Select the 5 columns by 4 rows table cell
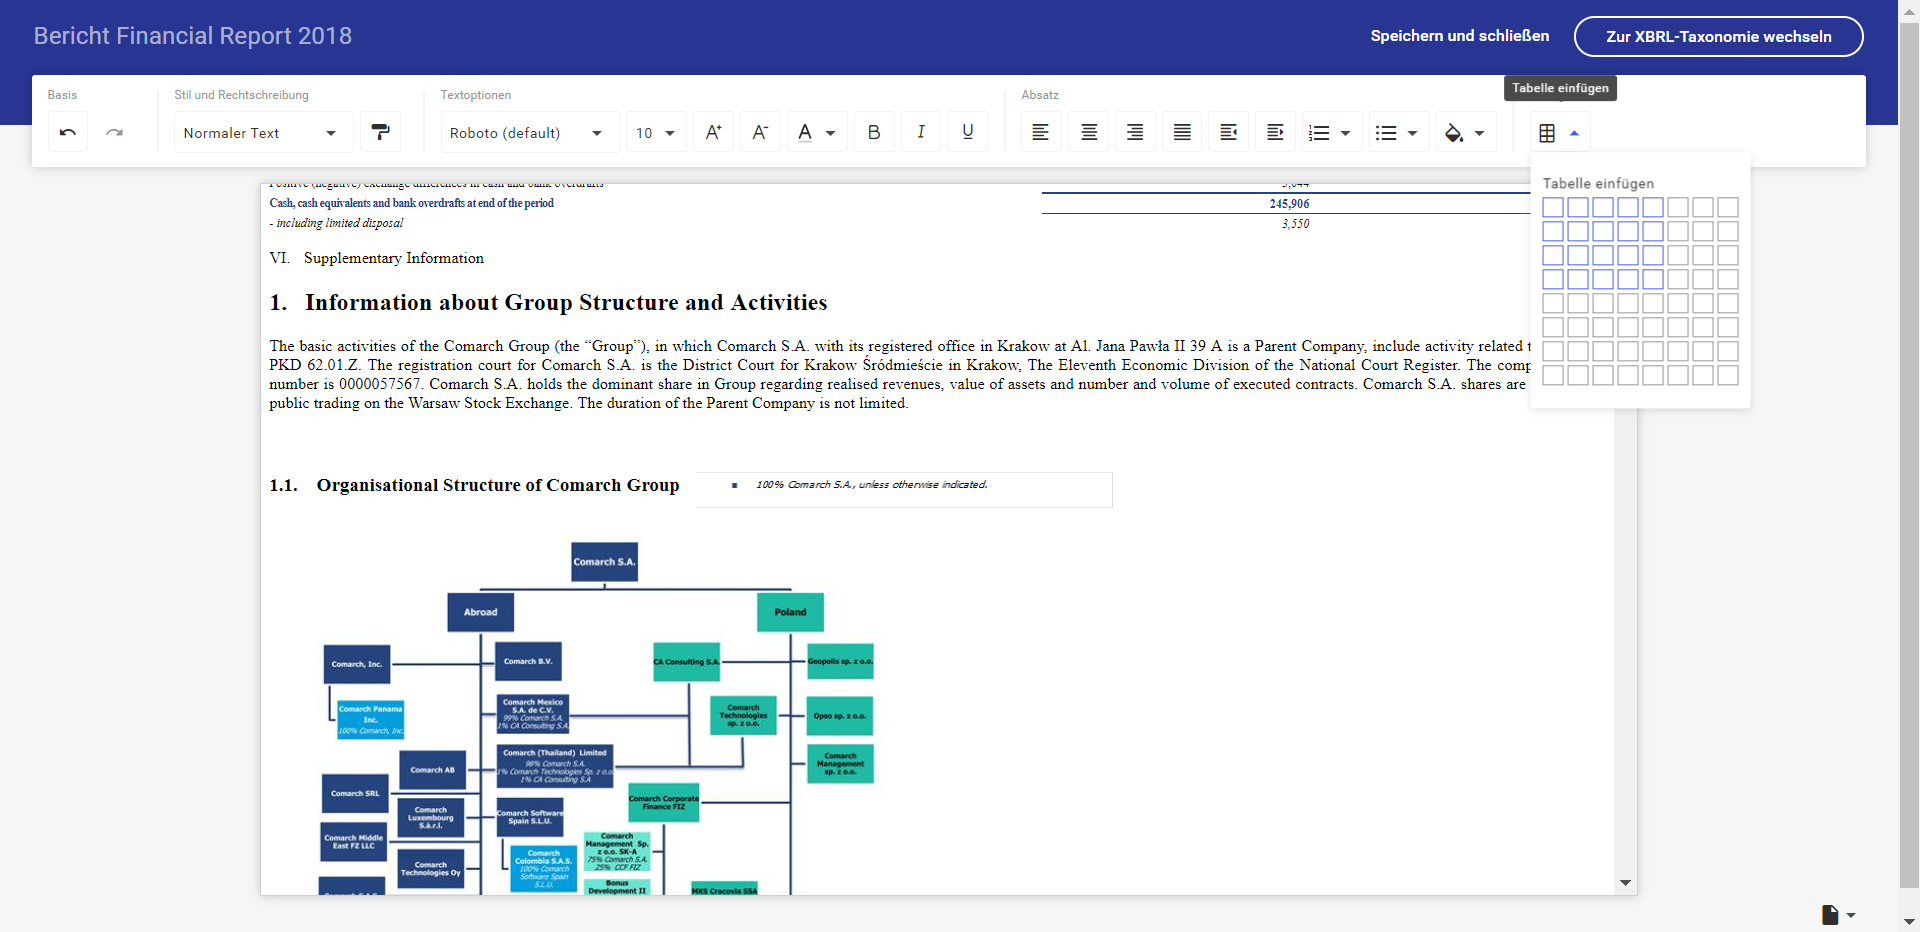The width and height of the screenshot is (1920, 932). pos(1653,279)
